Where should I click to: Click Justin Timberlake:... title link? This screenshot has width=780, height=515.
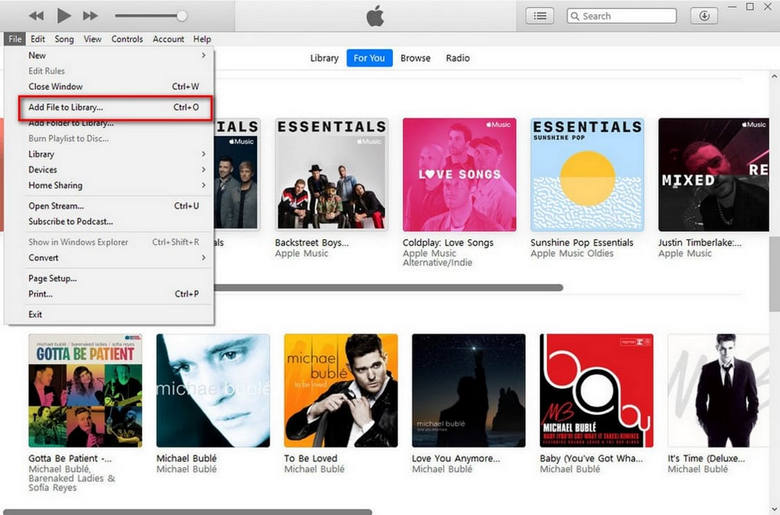pyautogui.click(x=699, y=243)
